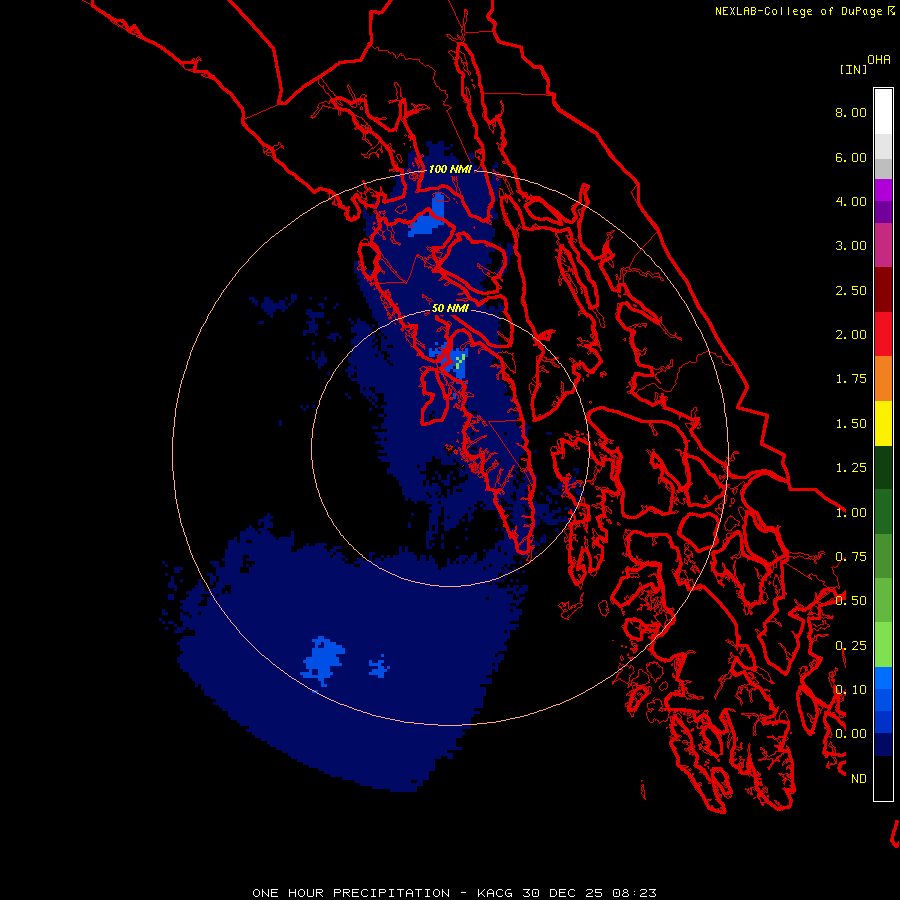Click the [IN] units label
Image resolution: width=900 pixels, height=900 pixels.
pos(853,69)
